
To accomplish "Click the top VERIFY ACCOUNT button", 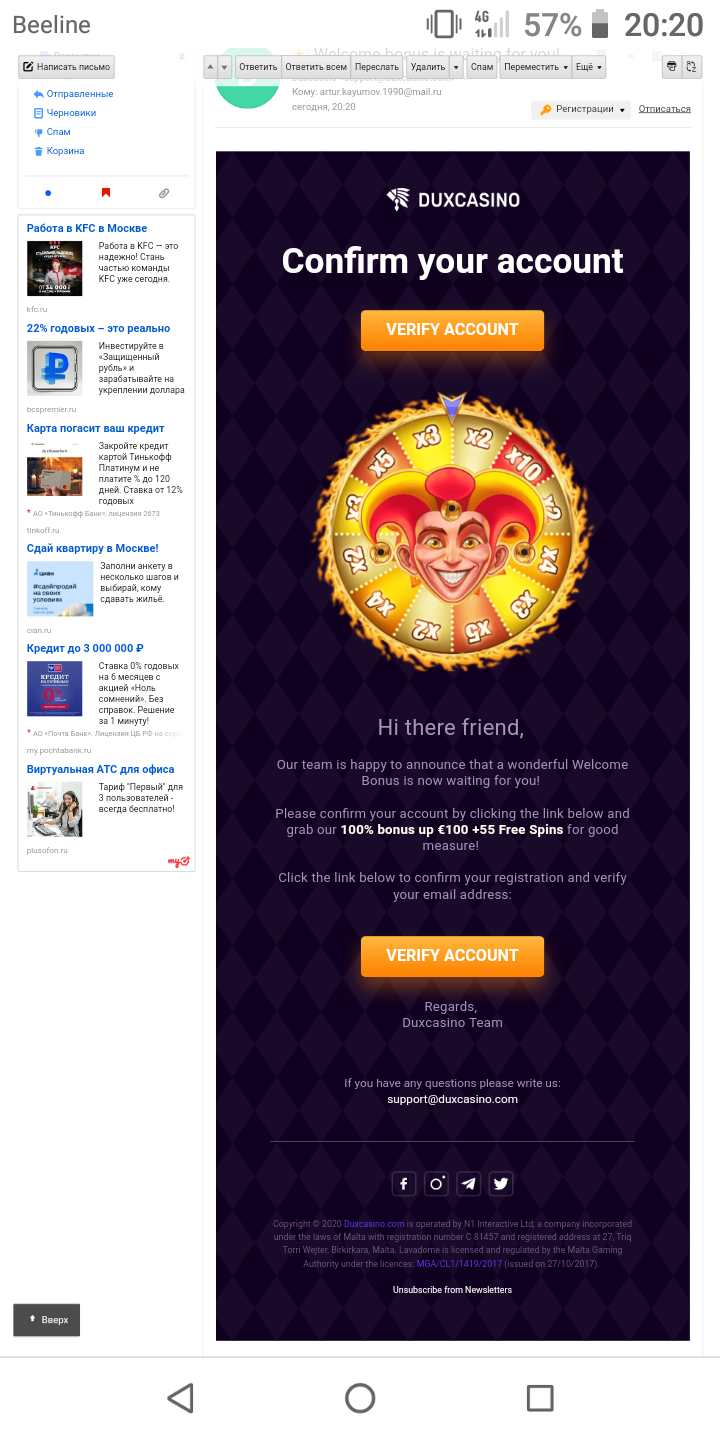I will pos(452,330).
